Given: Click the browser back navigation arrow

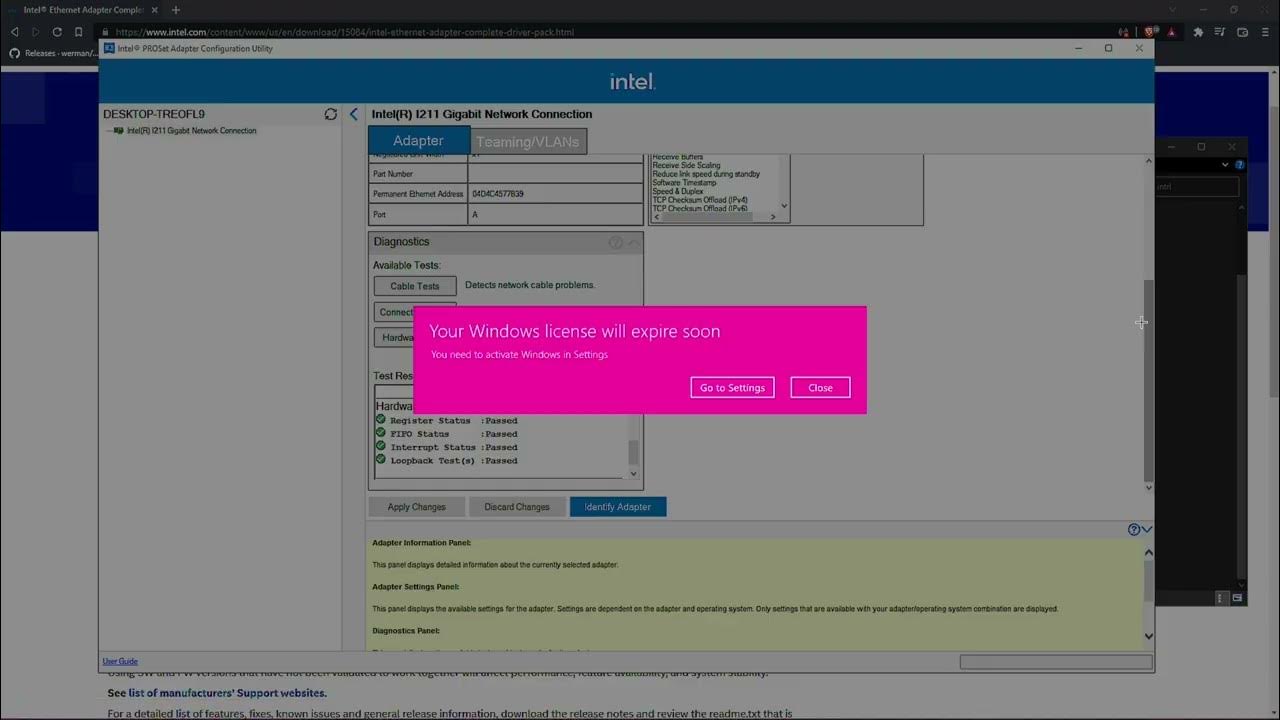Looking at the screenshot, I should pyautogui.click(x=15, y=32).
